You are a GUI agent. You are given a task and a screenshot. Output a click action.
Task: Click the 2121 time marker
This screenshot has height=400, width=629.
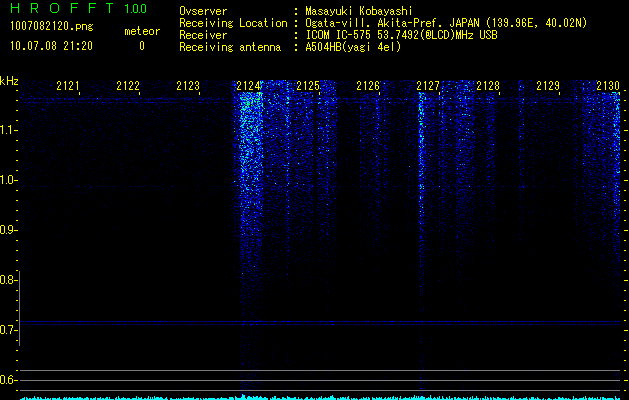coord(68,85)
